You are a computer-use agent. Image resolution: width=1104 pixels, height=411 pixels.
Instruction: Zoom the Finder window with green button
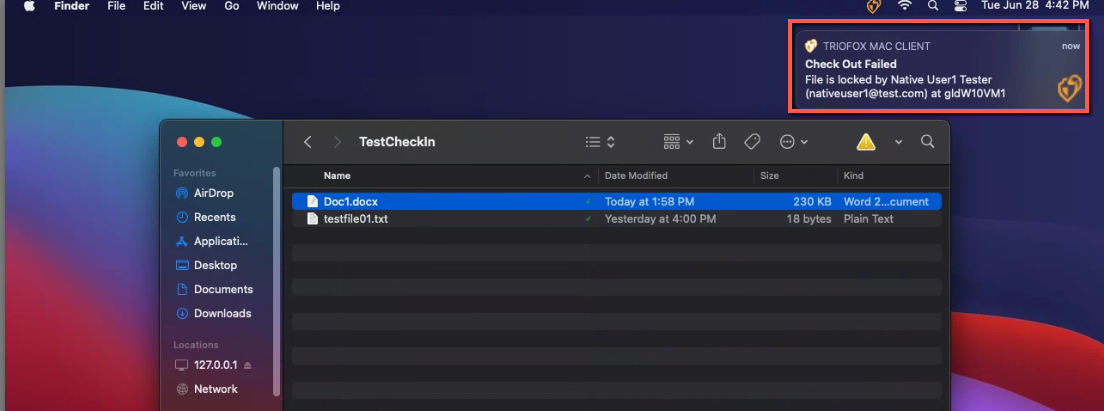[x=216, y=141]
